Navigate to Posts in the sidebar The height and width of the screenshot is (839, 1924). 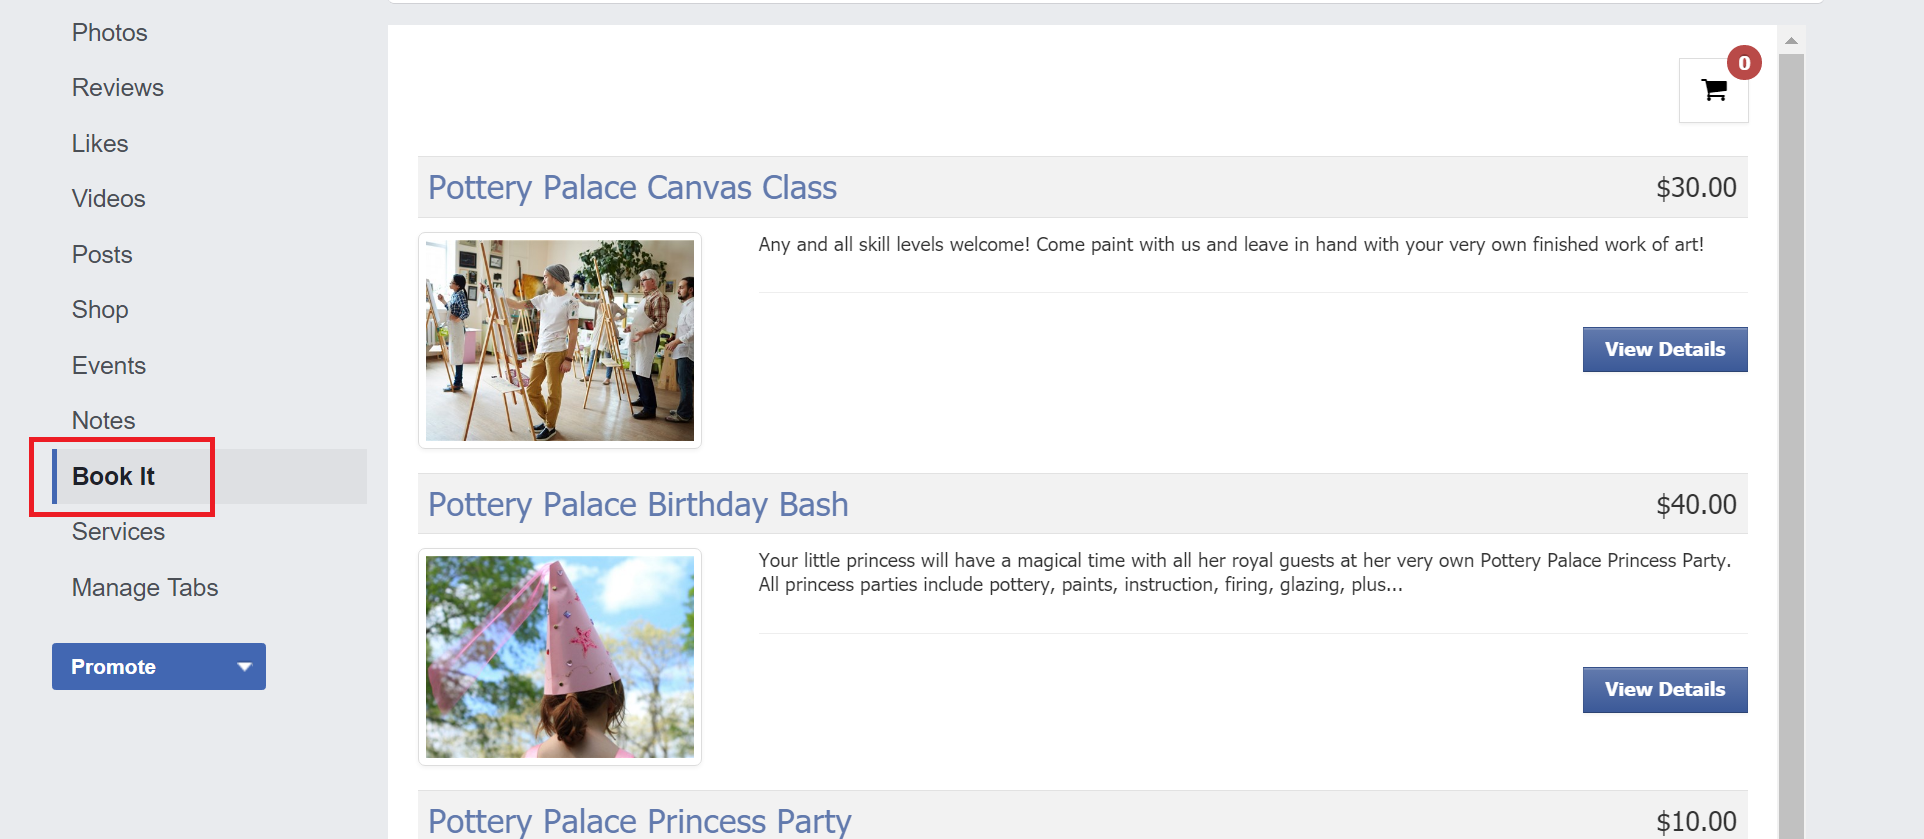102,255
